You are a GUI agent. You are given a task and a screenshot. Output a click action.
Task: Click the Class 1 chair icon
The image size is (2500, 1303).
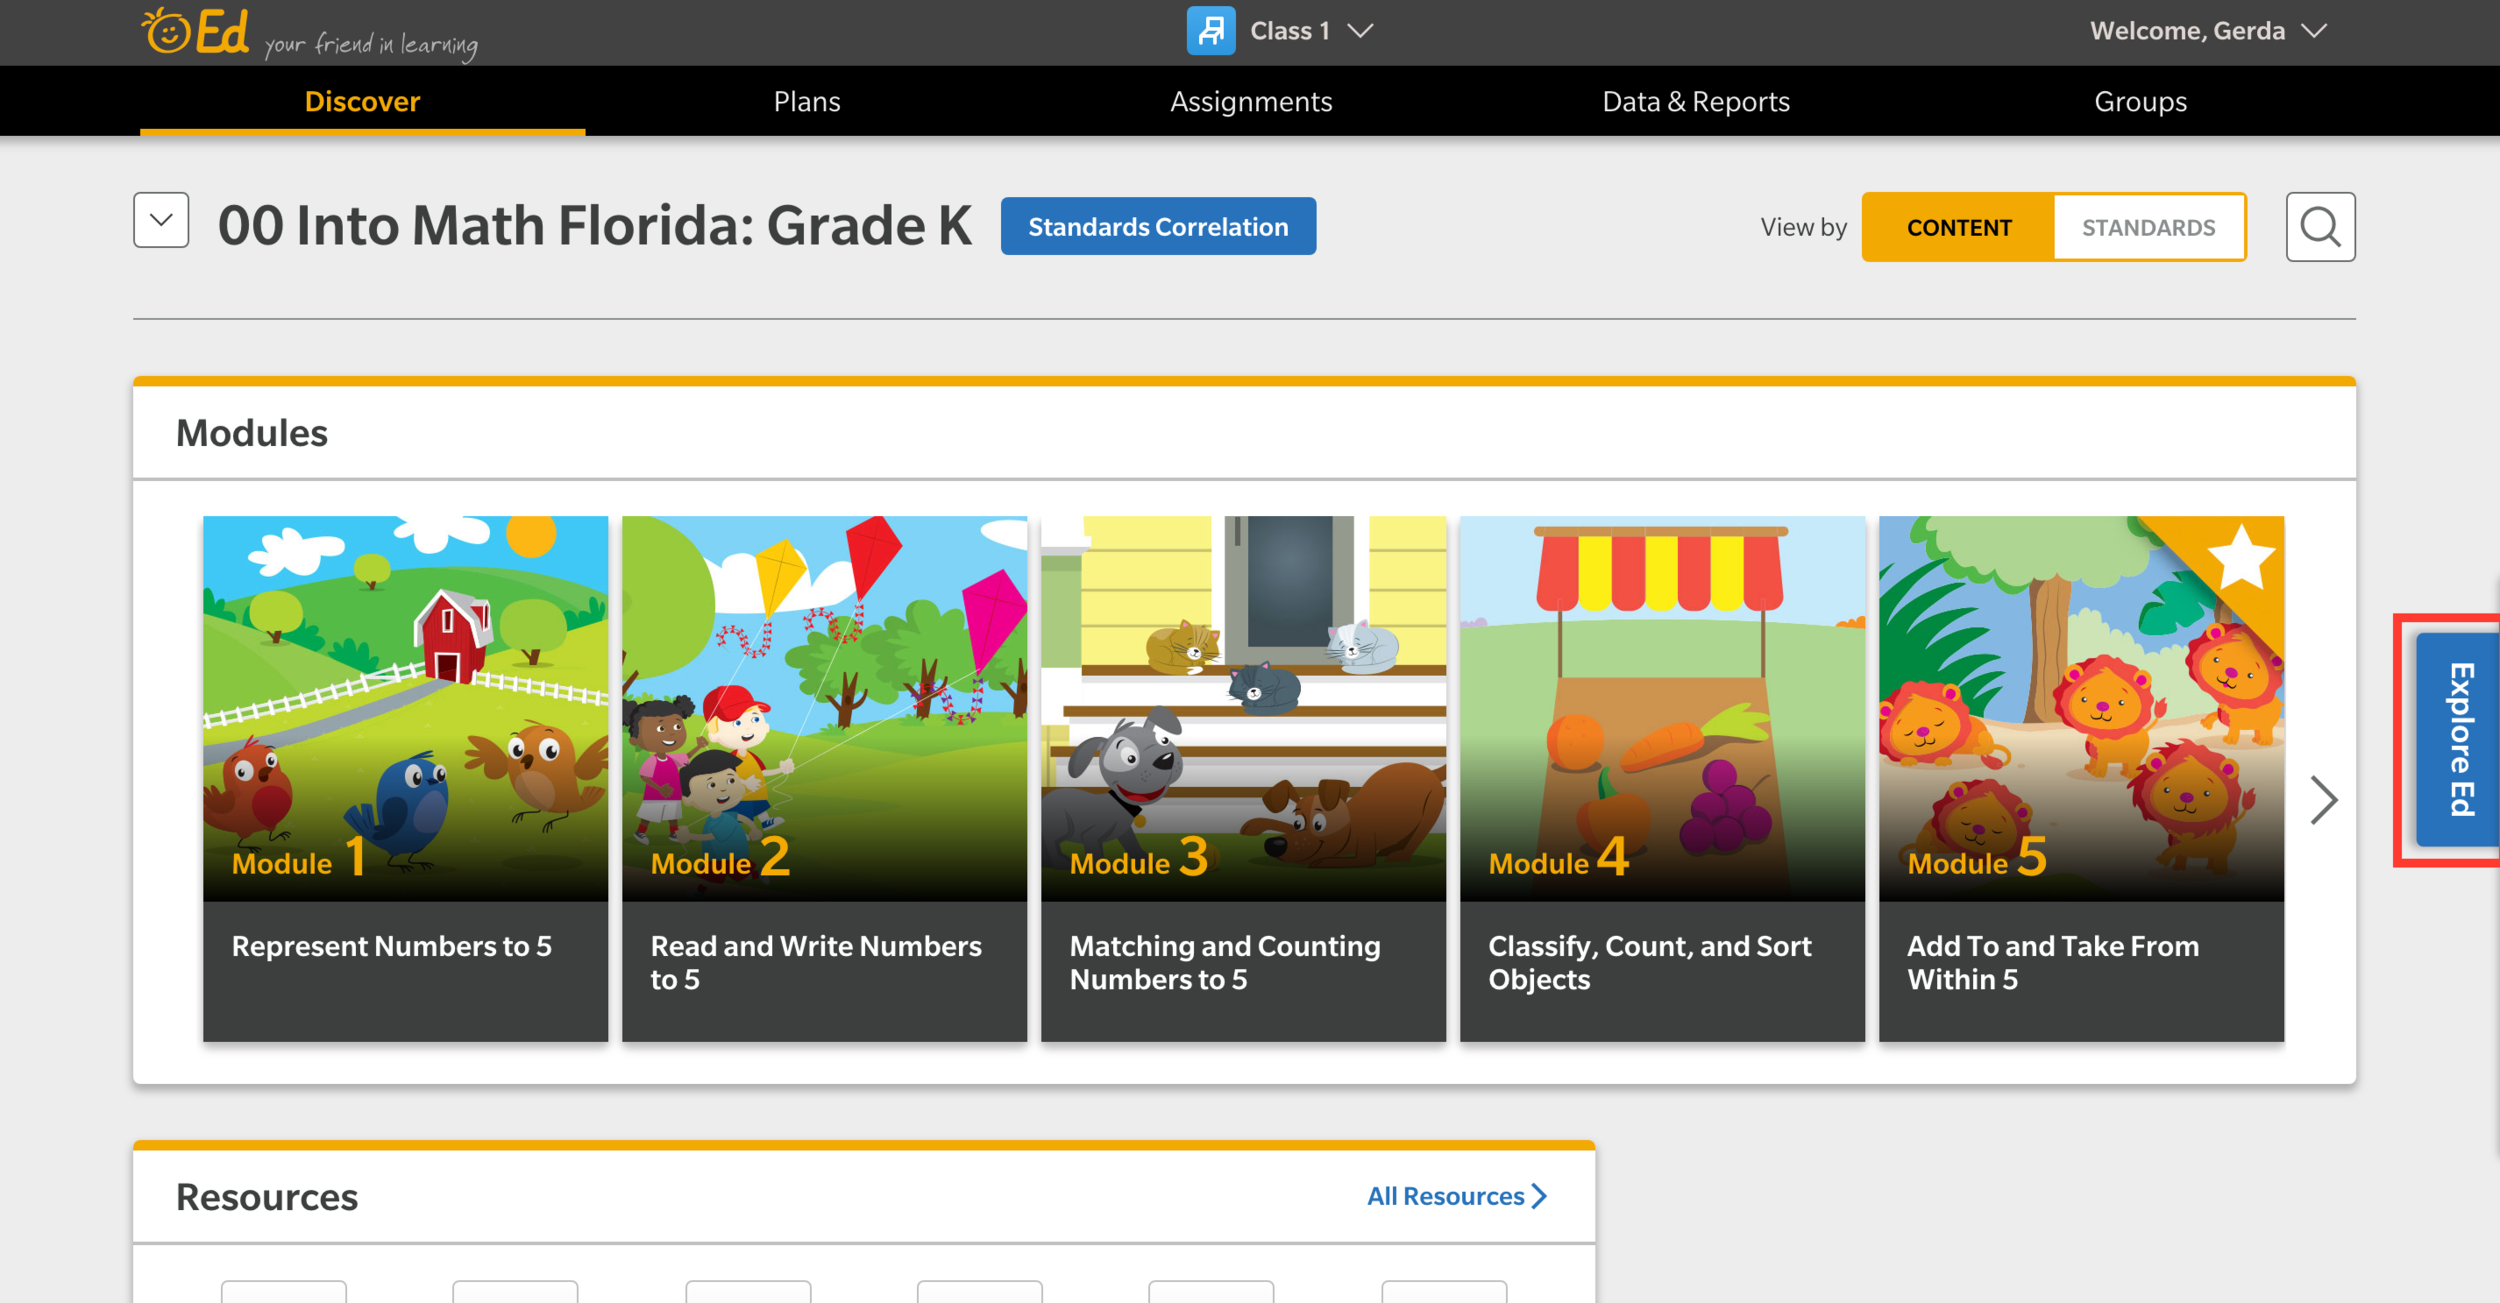click(1210, 31)
